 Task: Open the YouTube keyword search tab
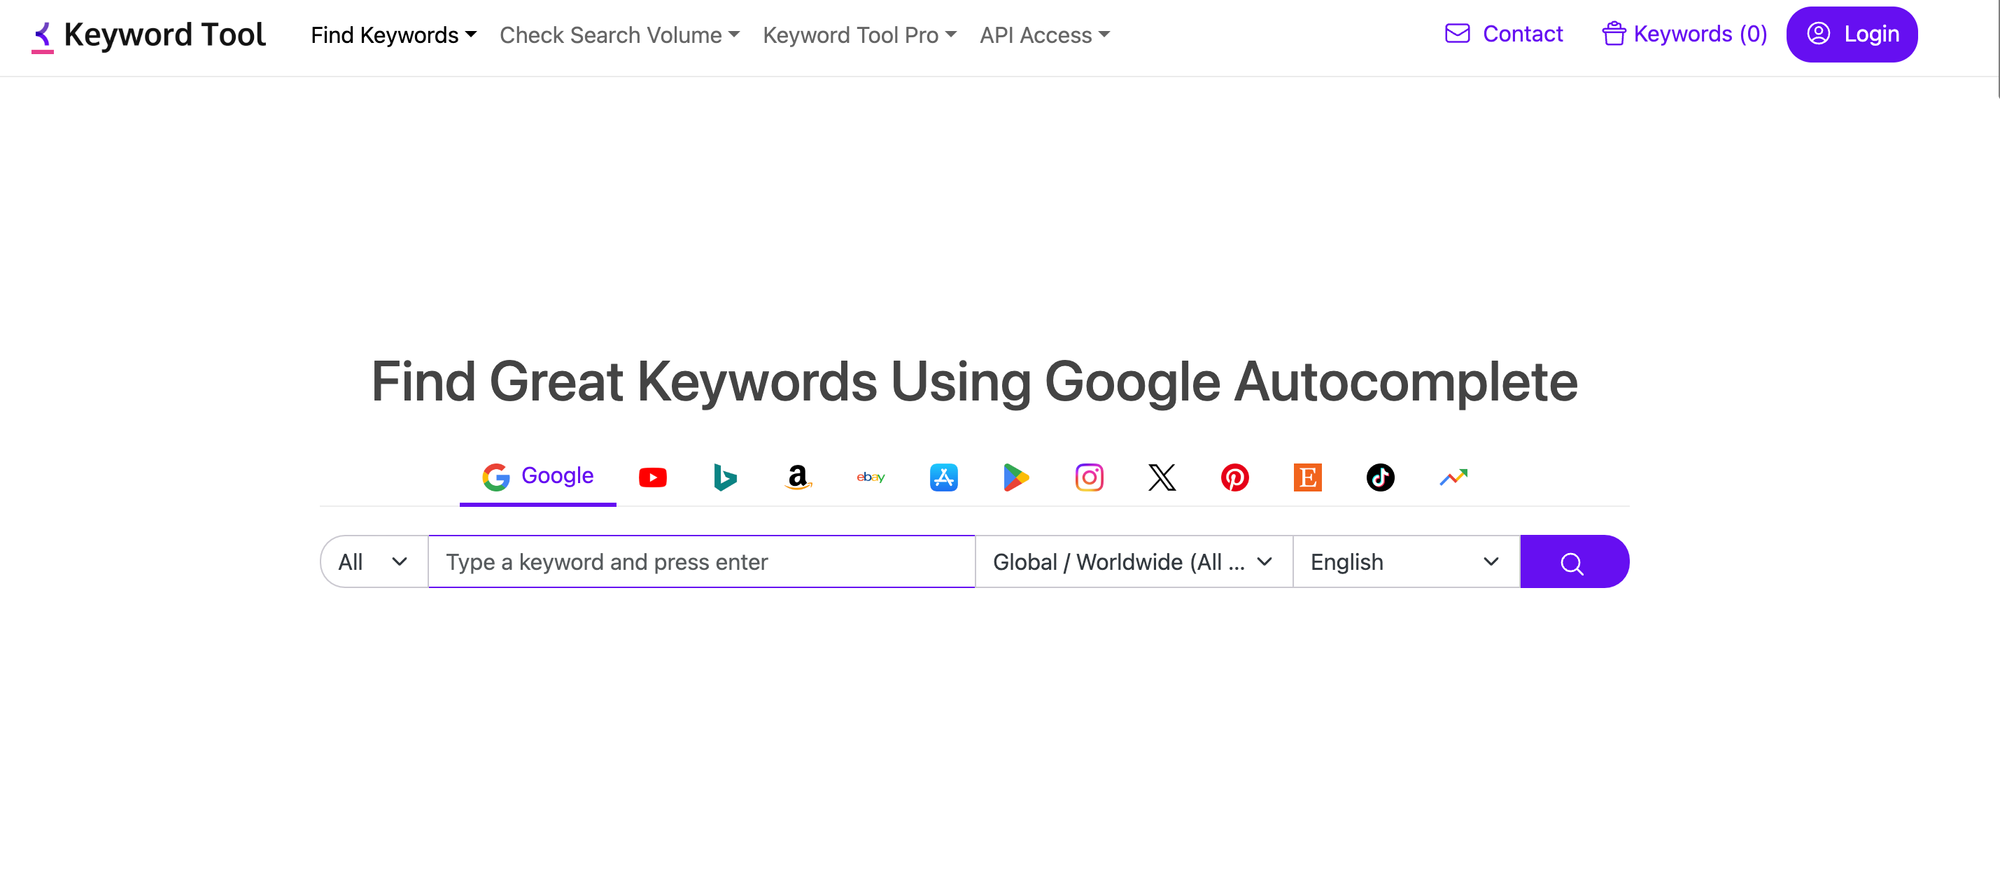(x=653, y=478)
